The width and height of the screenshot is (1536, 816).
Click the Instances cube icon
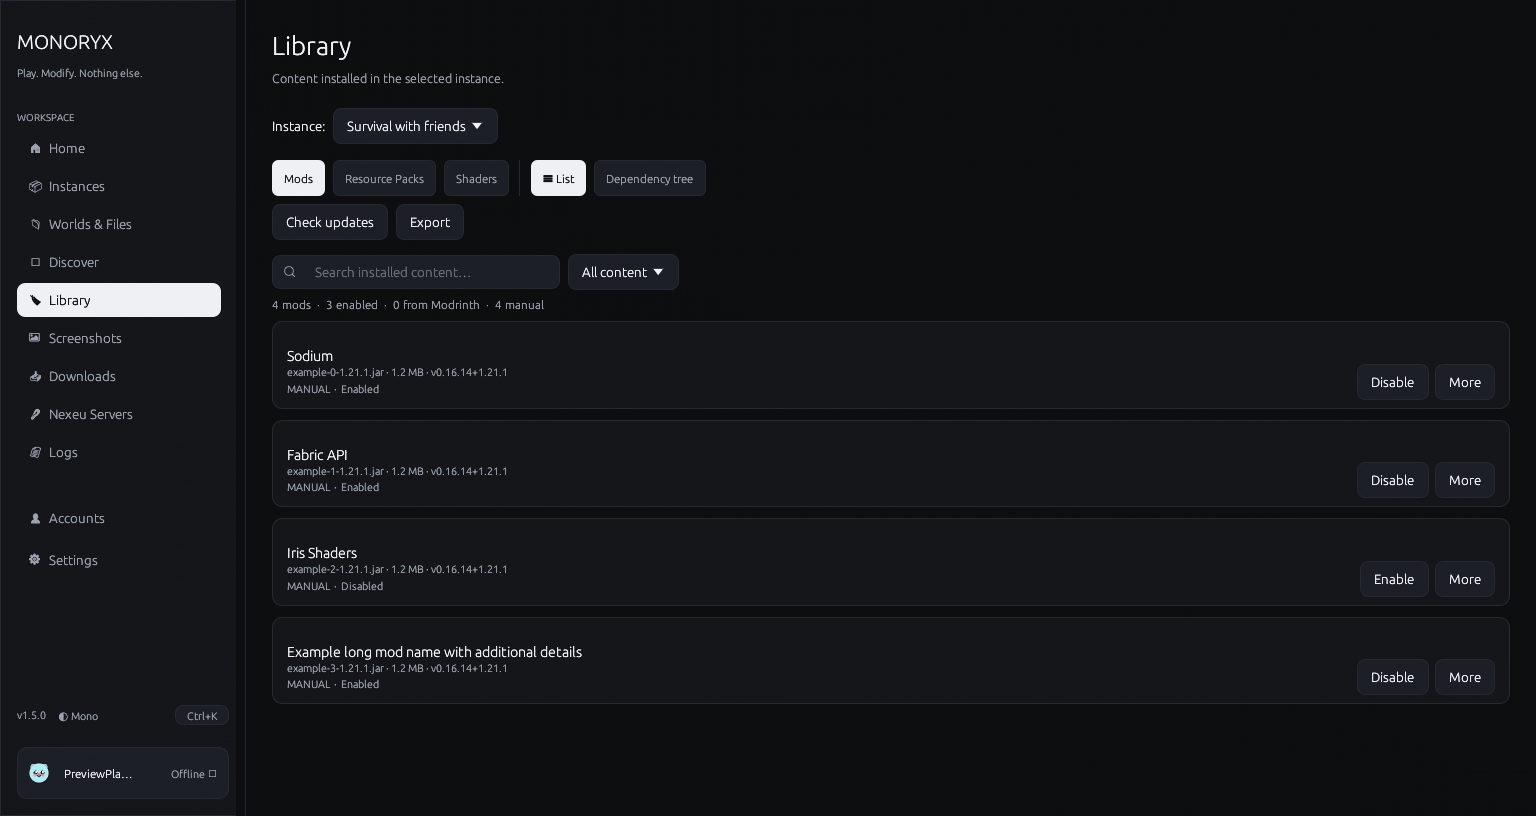[35, 186]
